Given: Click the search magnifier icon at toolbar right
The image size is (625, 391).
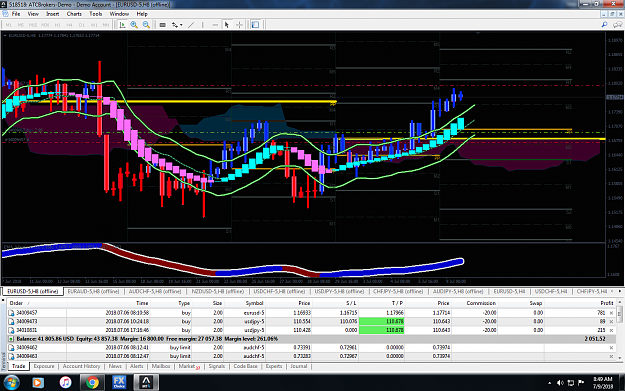Looking at the screenshot, I should tap(604, 25).
